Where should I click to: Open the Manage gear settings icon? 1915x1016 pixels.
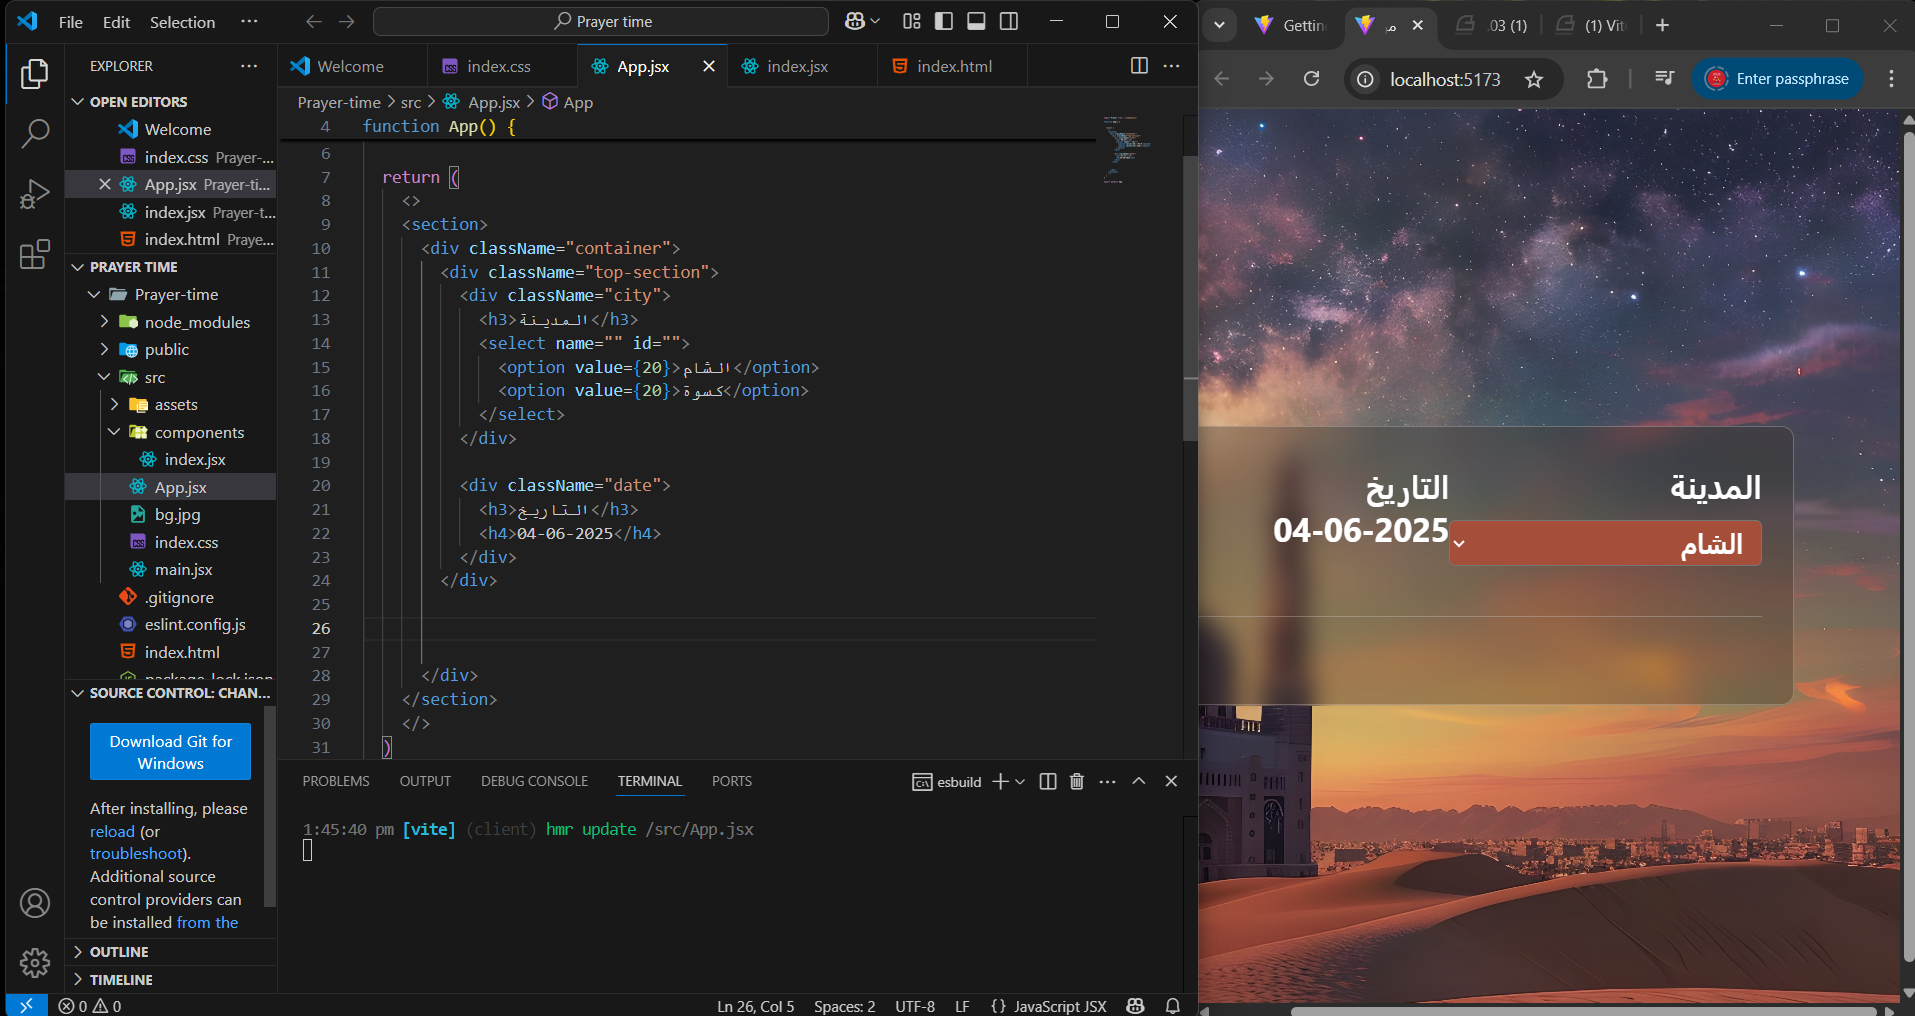35,962
